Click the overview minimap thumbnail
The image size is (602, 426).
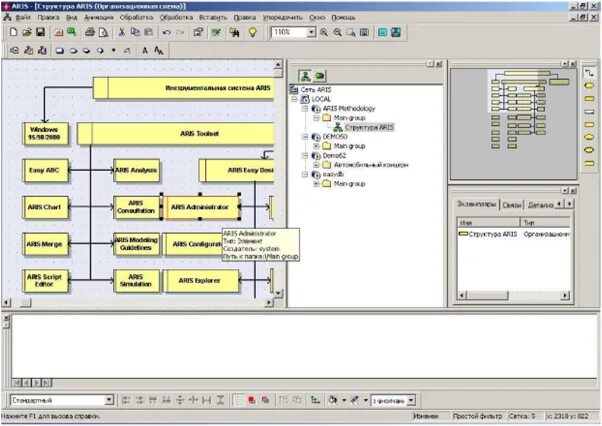[x=514, y=124]
